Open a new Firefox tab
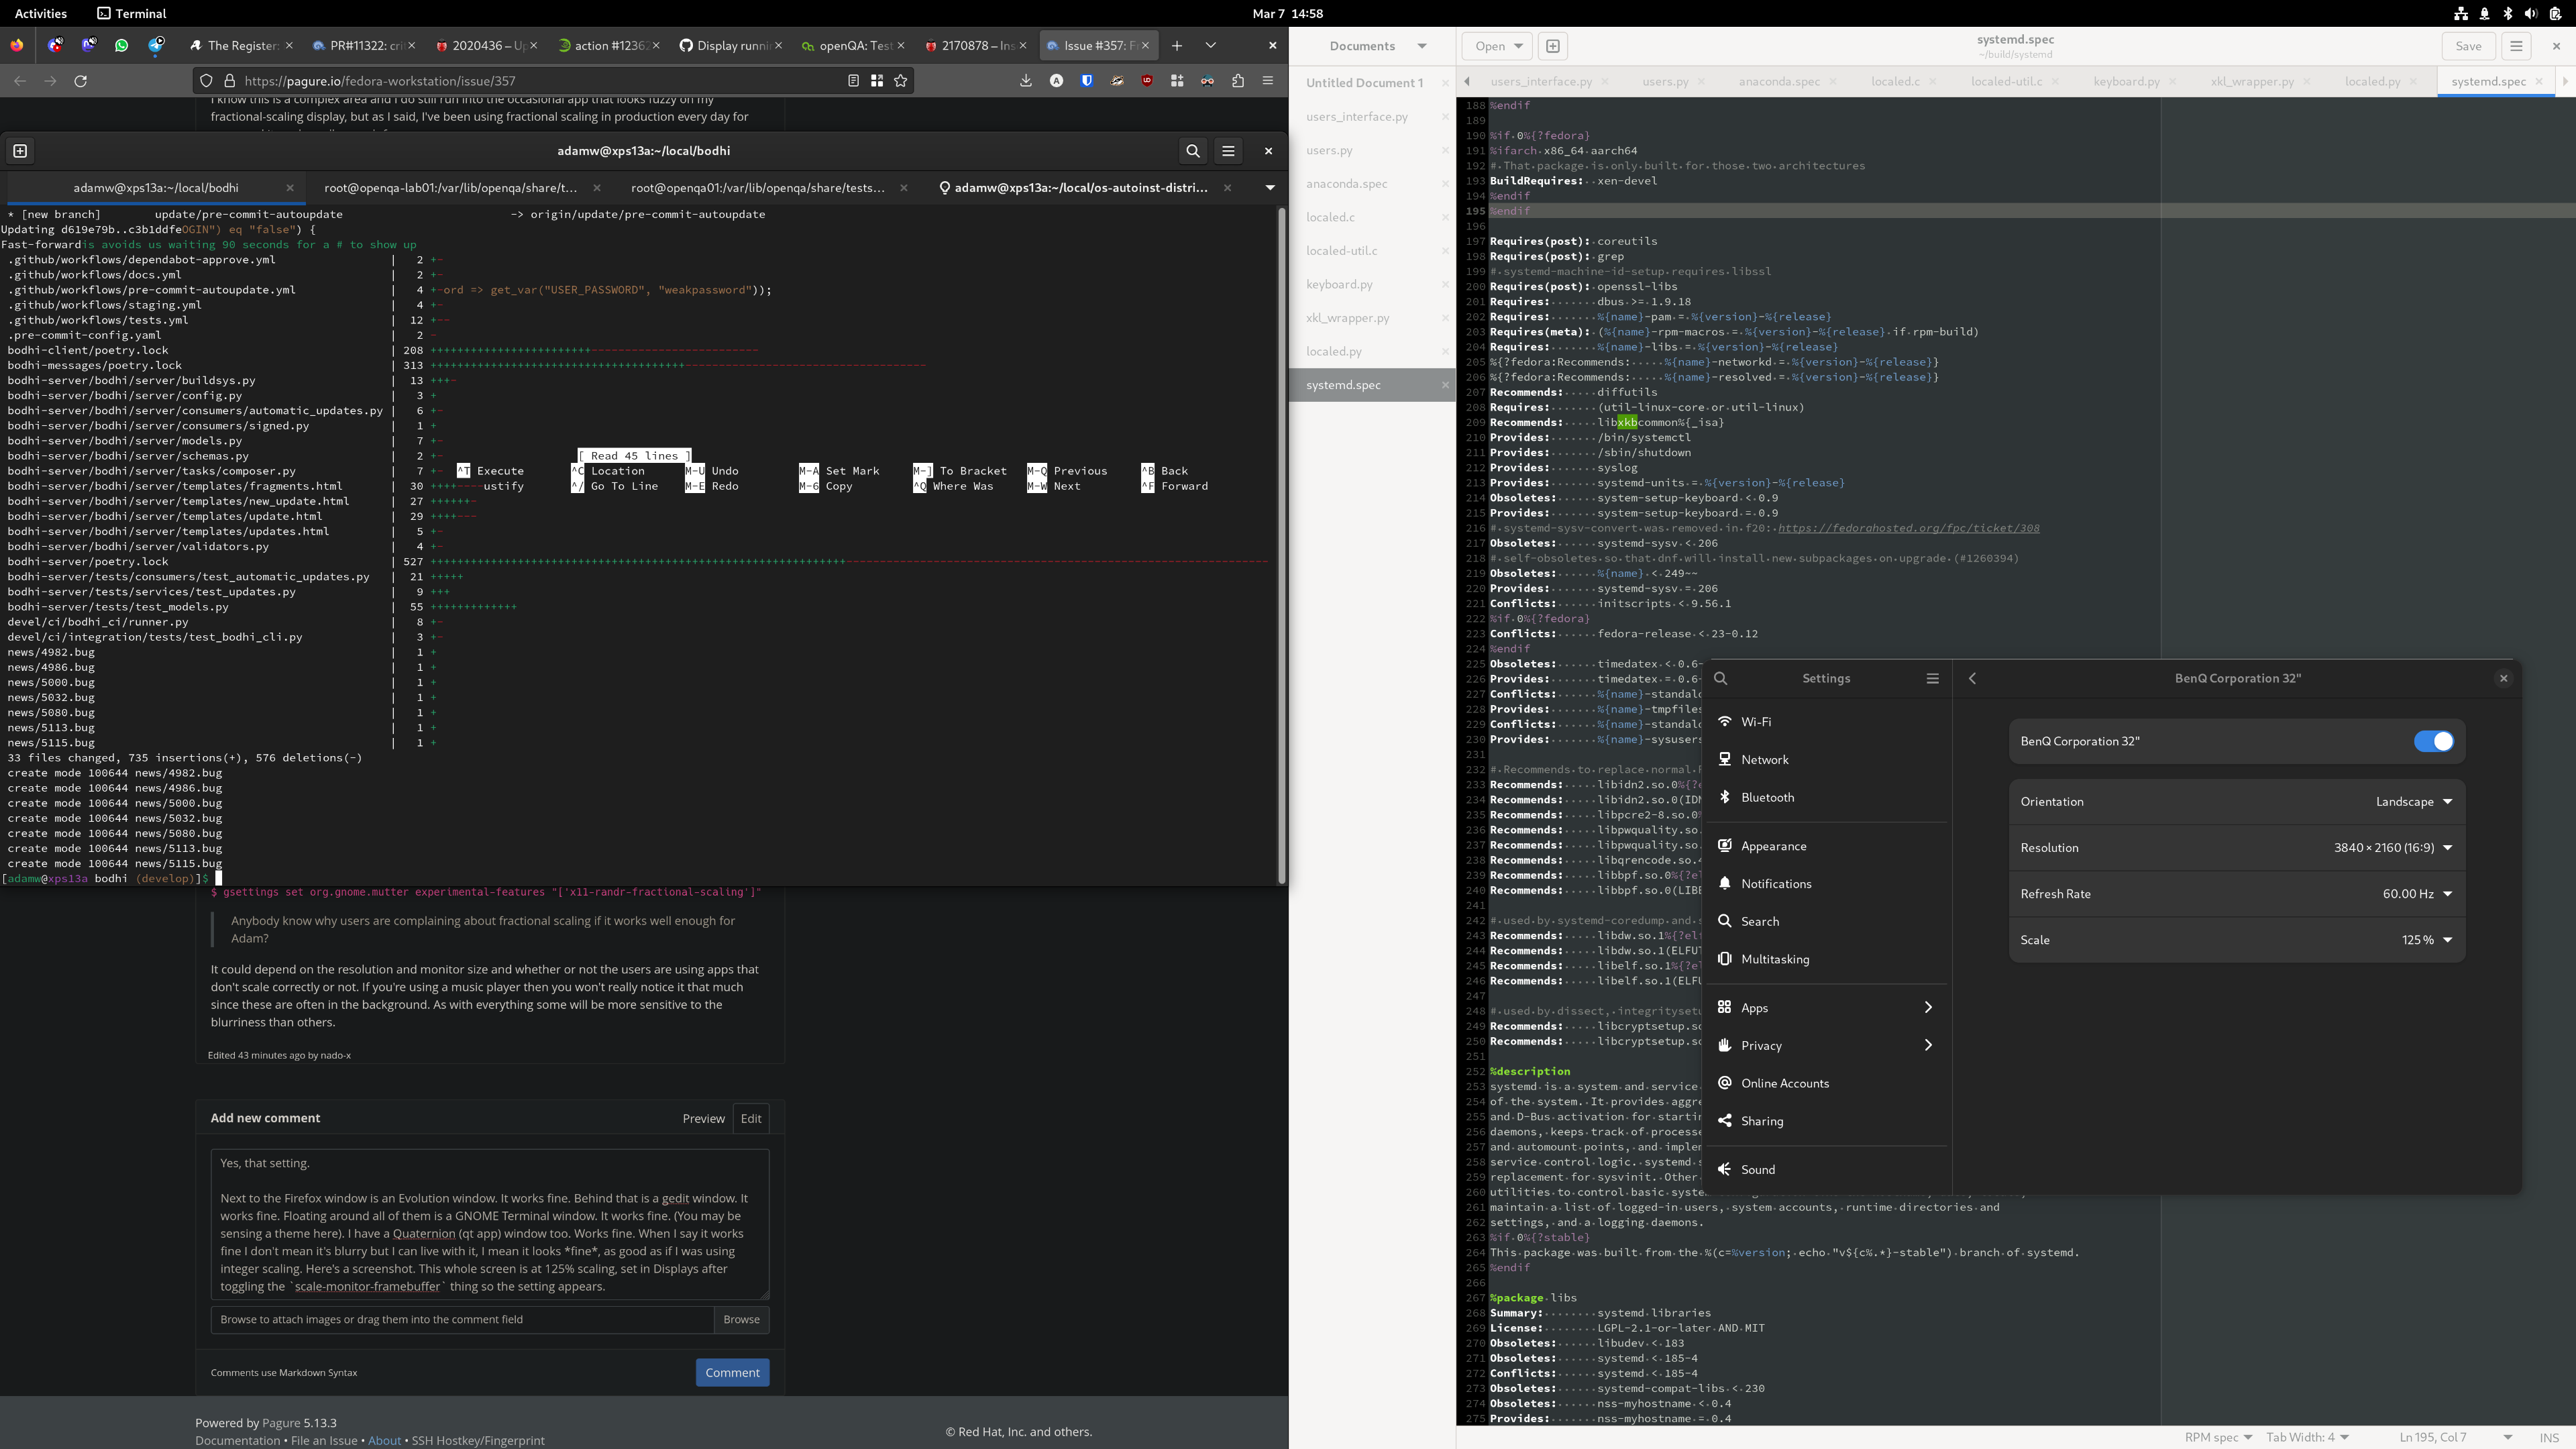2576x1449 pixels. (x=1177, y=45)
